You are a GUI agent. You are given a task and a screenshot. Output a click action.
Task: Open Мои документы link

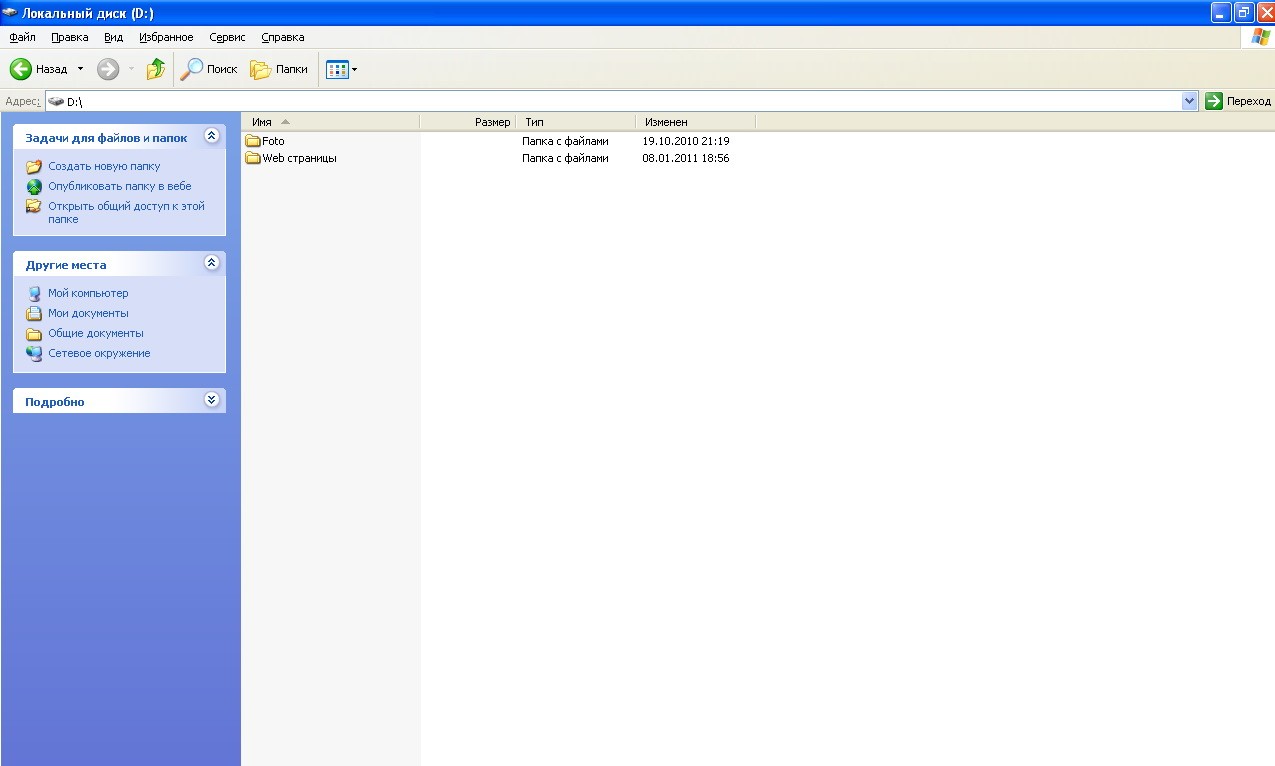click(x=88, y=313)
